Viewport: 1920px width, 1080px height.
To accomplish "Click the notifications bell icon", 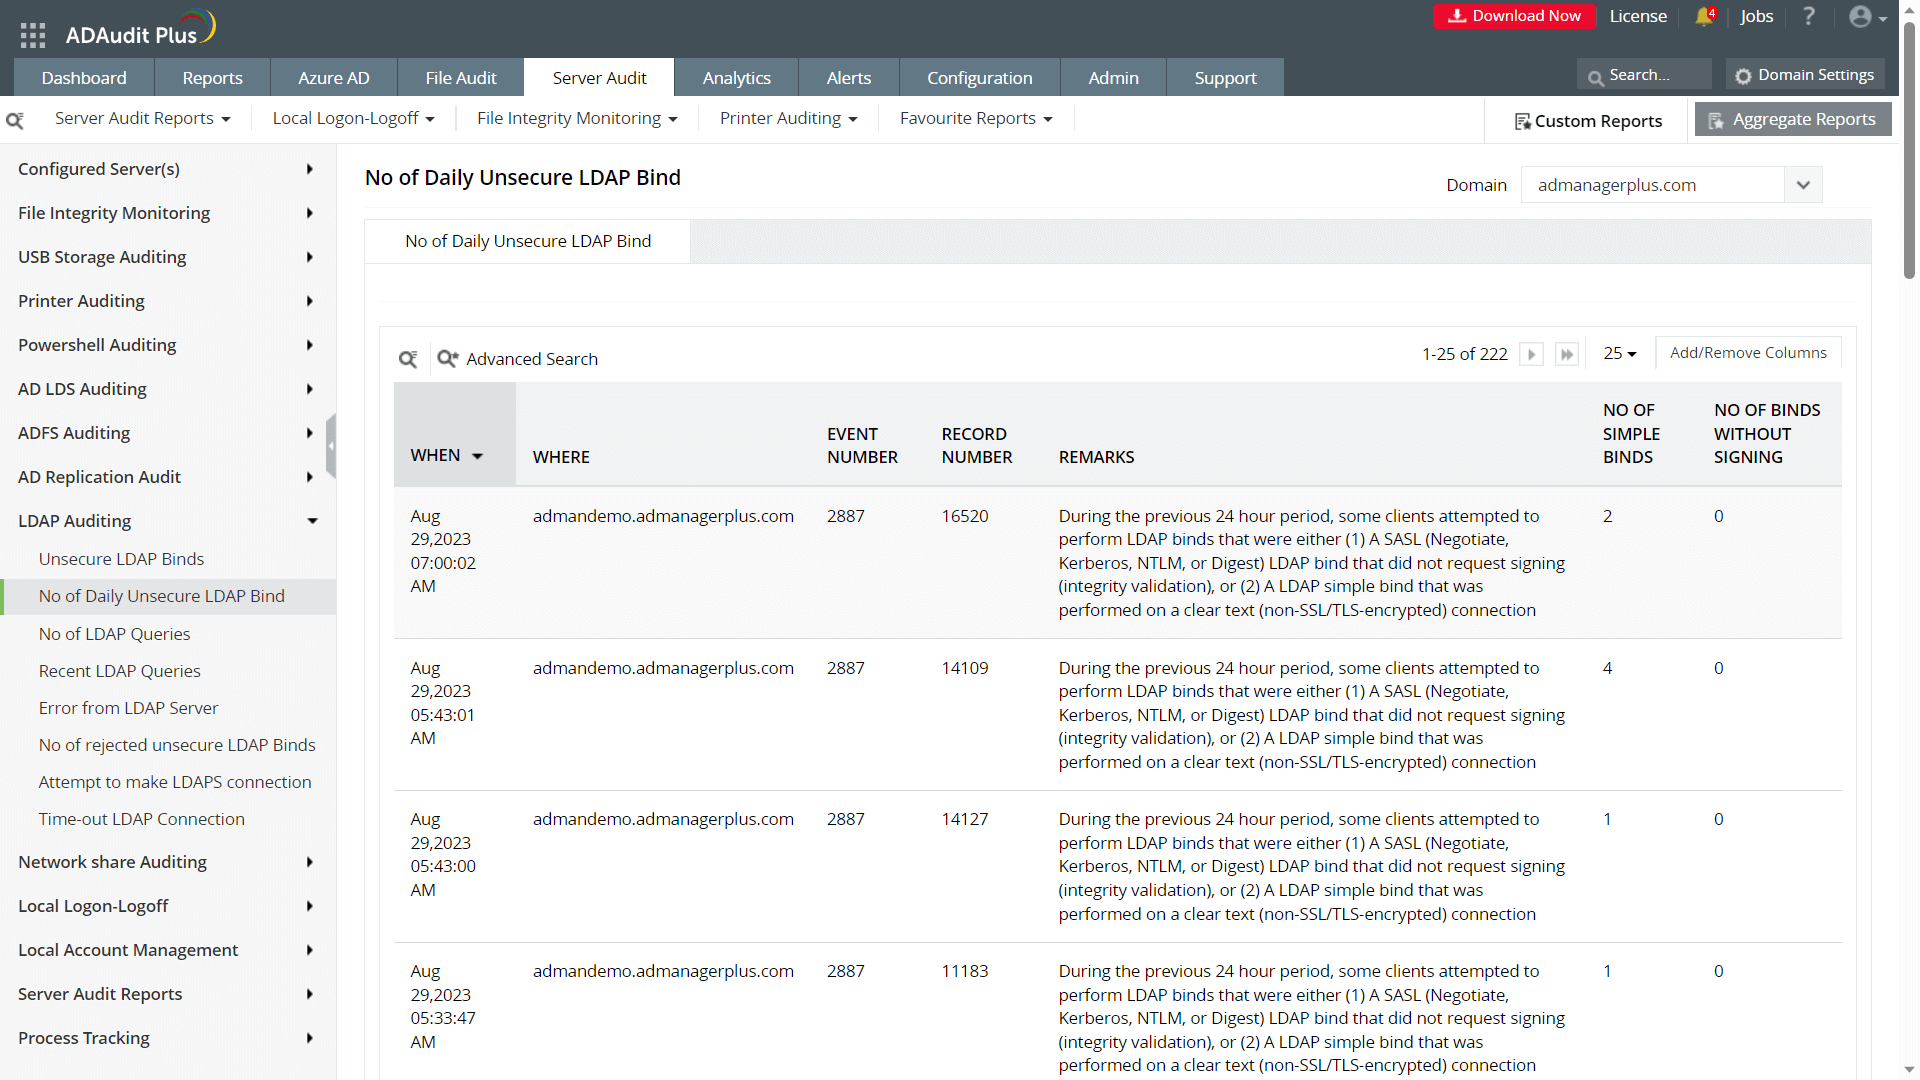I will (1704, 17).
